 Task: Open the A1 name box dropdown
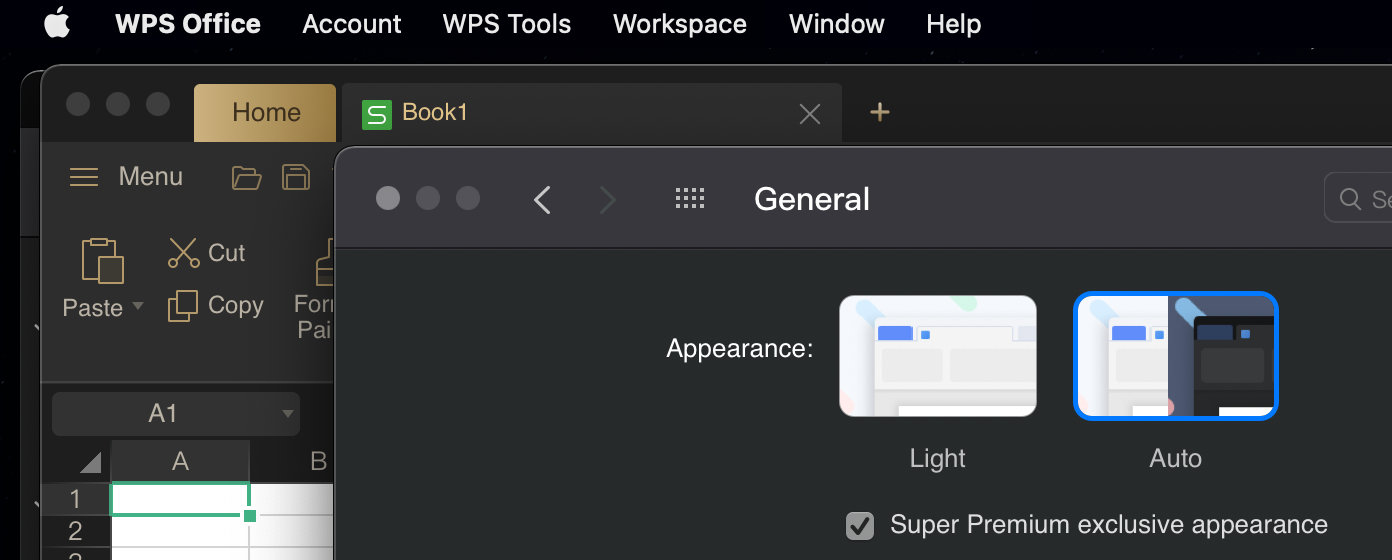tap(288, 414)
